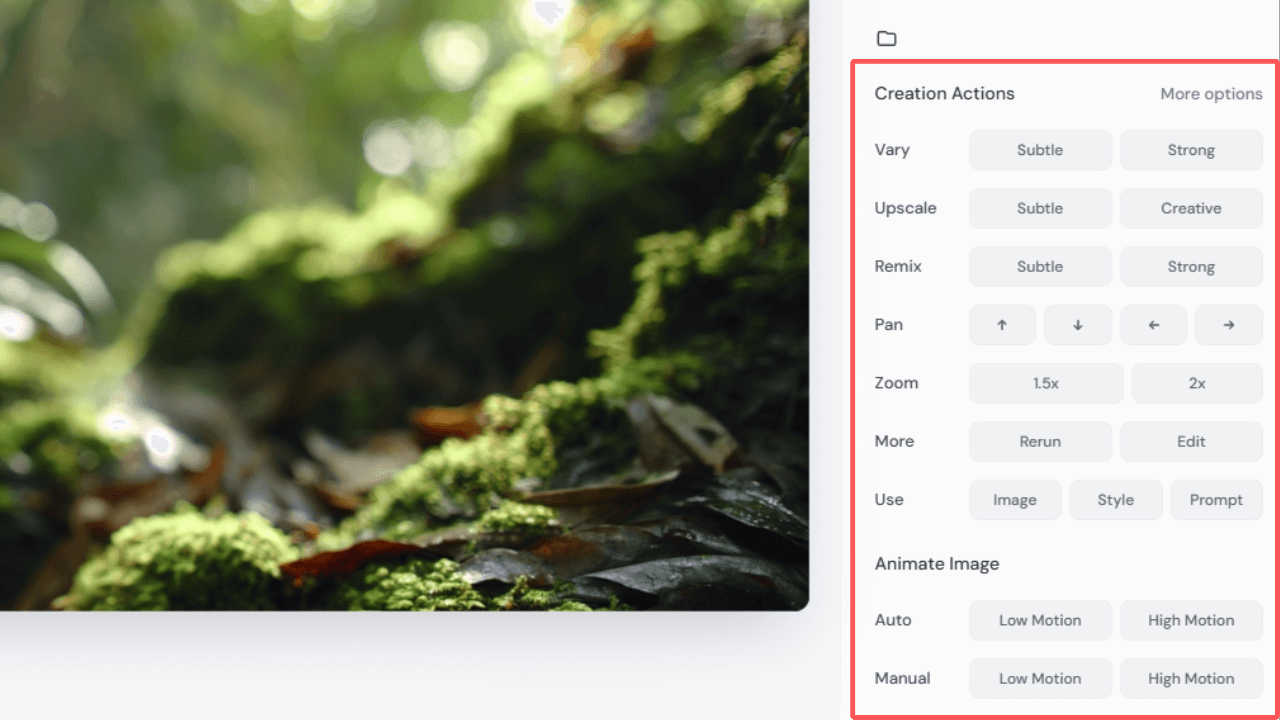The image size is (1280, 720).
Task: Click the Auto row label
Action: 893,620
